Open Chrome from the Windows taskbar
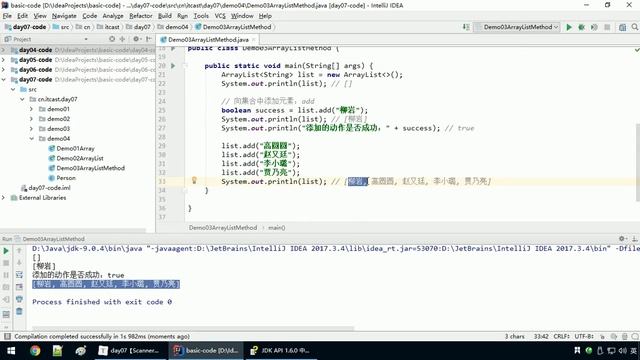640x360 pixels. pyautogui.click(x=35, y=351)
